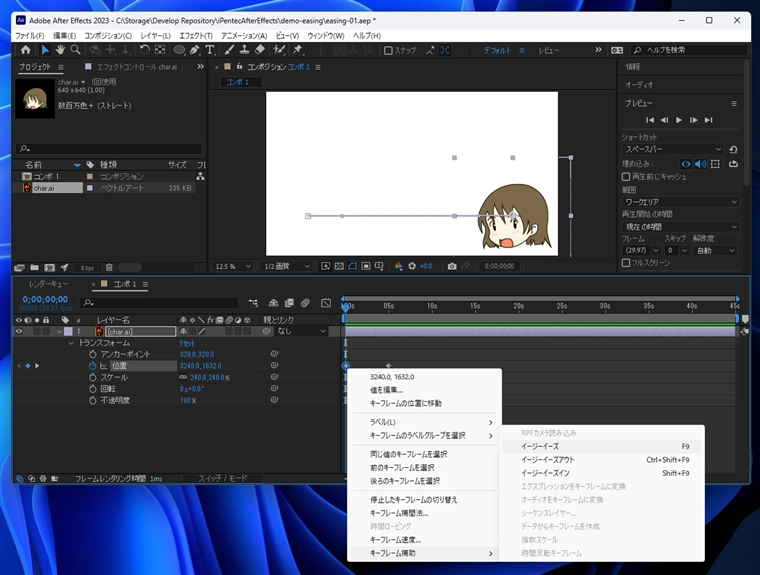Choose イージーイーズアウト from submenu
The width and height of the screenshot is (760, 575).
tap(602, 460)
